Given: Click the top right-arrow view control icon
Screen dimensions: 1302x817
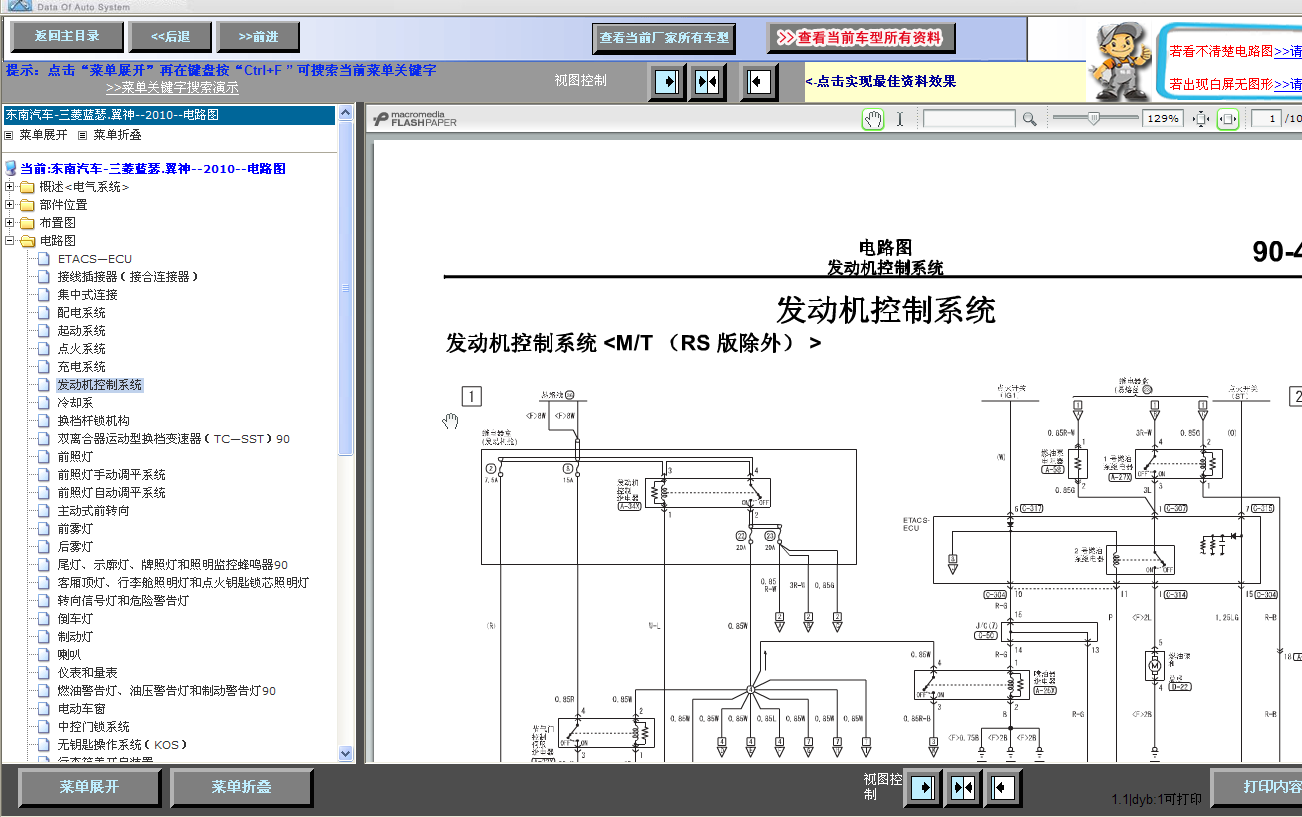Looking at the screenshot, I should point(667,81).
